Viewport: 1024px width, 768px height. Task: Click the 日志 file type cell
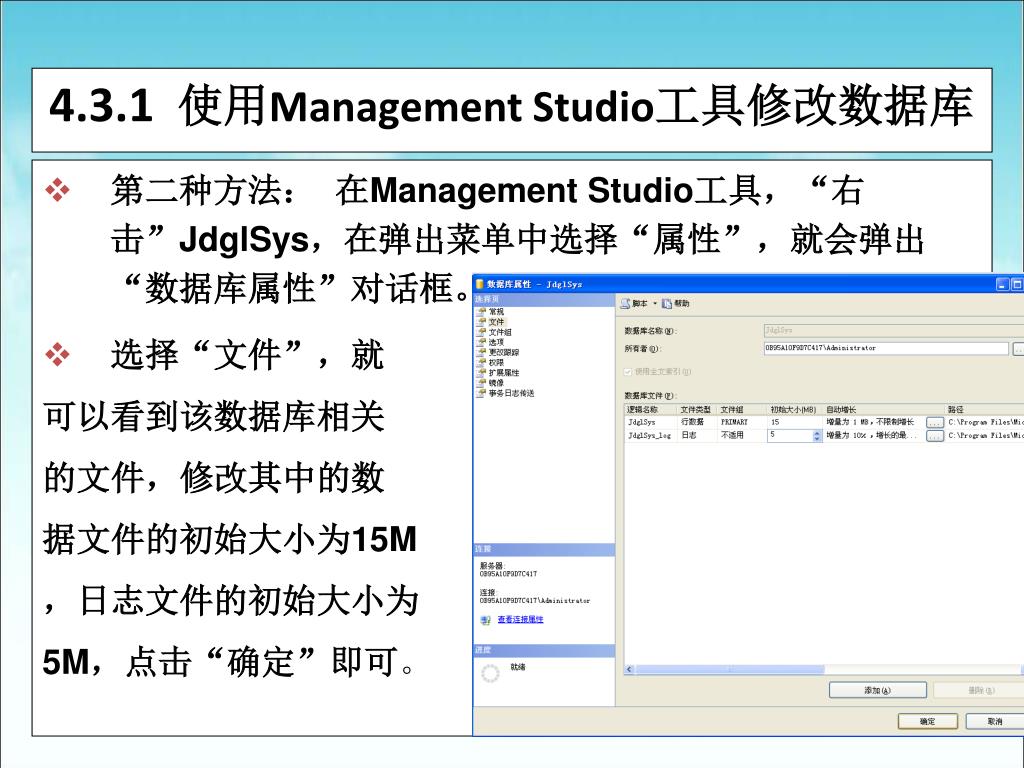point(697,435)
